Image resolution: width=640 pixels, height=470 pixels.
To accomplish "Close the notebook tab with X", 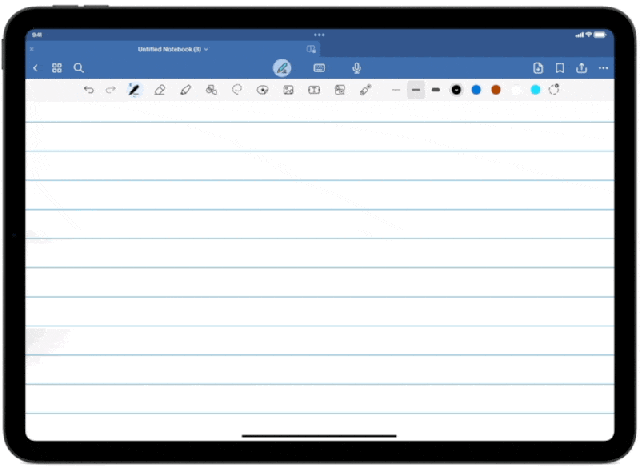I will coord(32,49).
